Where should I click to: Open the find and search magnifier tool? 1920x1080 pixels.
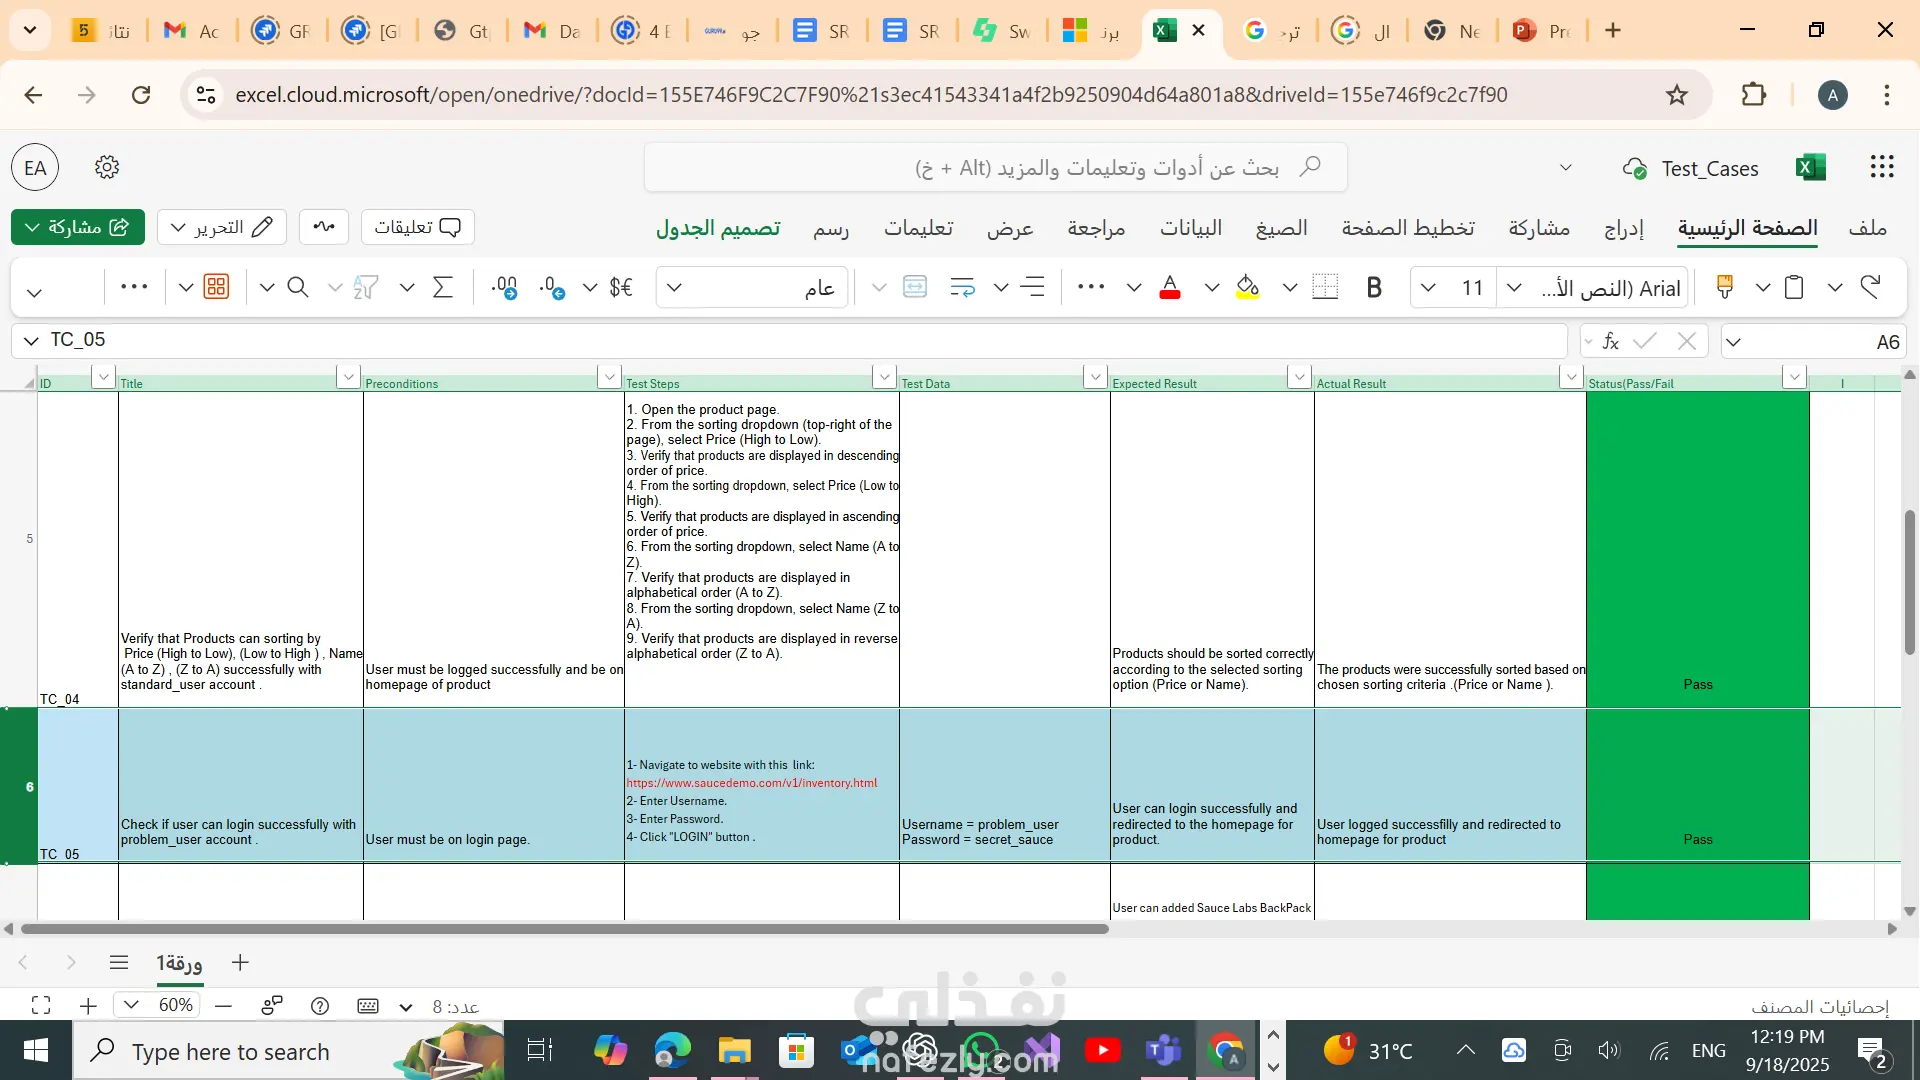297,288
